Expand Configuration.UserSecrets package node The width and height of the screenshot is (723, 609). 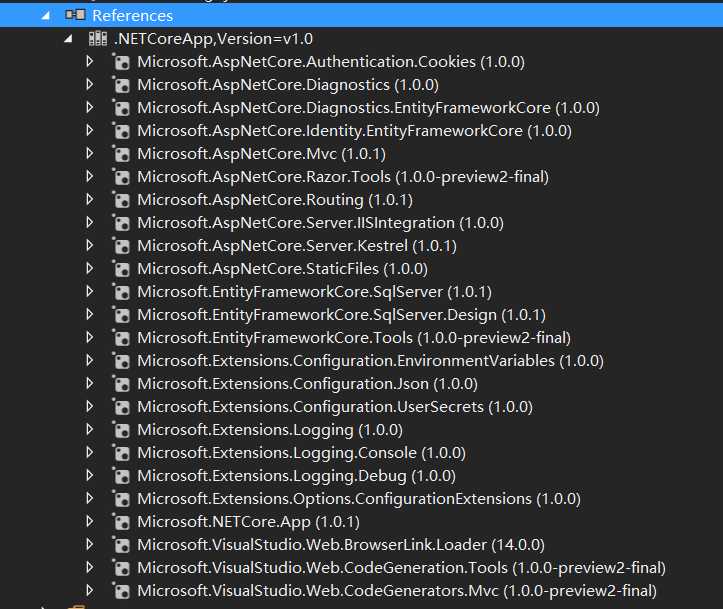click(90, 407)
